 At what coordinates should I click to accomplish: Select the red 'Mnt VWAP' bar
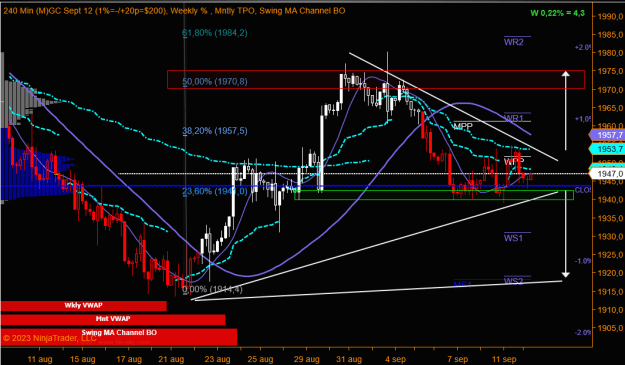click(x=113, y=319)
